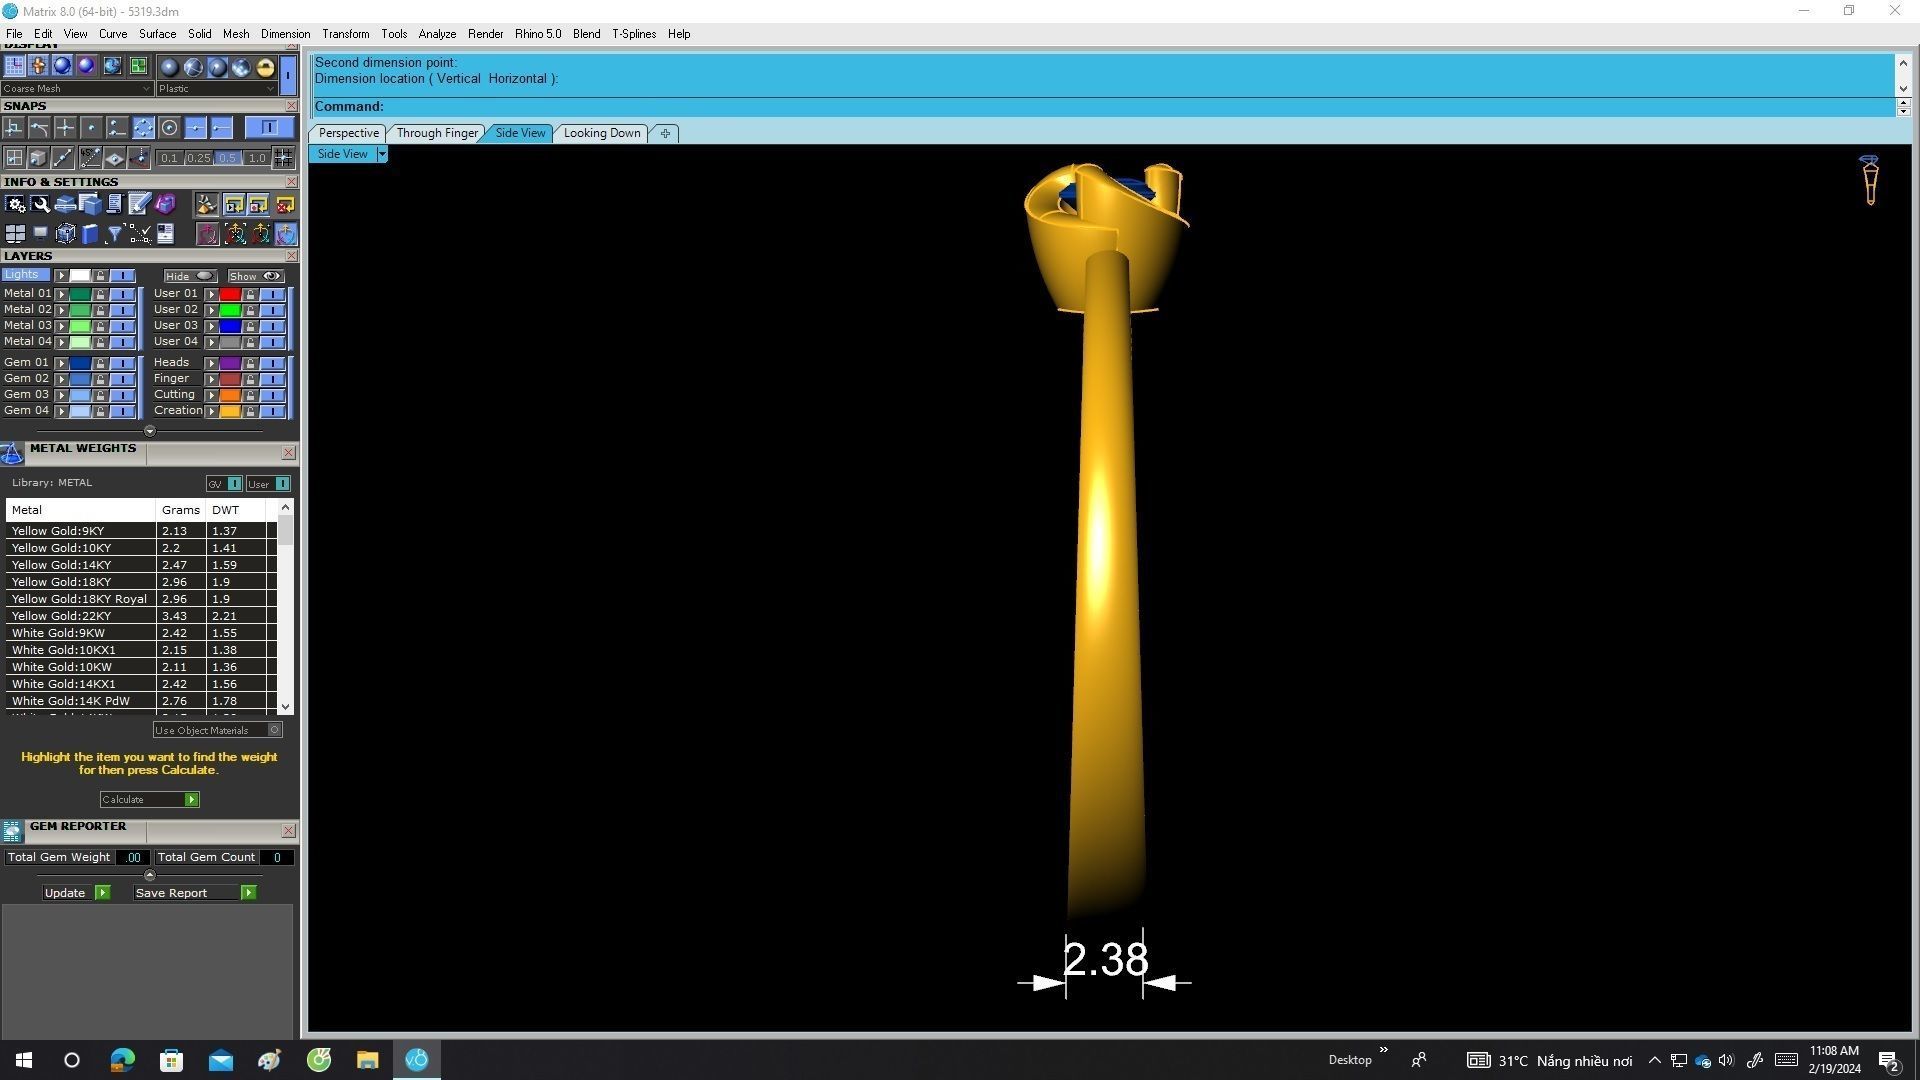Toggle the User library switch
Screen dimensions: 1920x1080
click(282, 484)
